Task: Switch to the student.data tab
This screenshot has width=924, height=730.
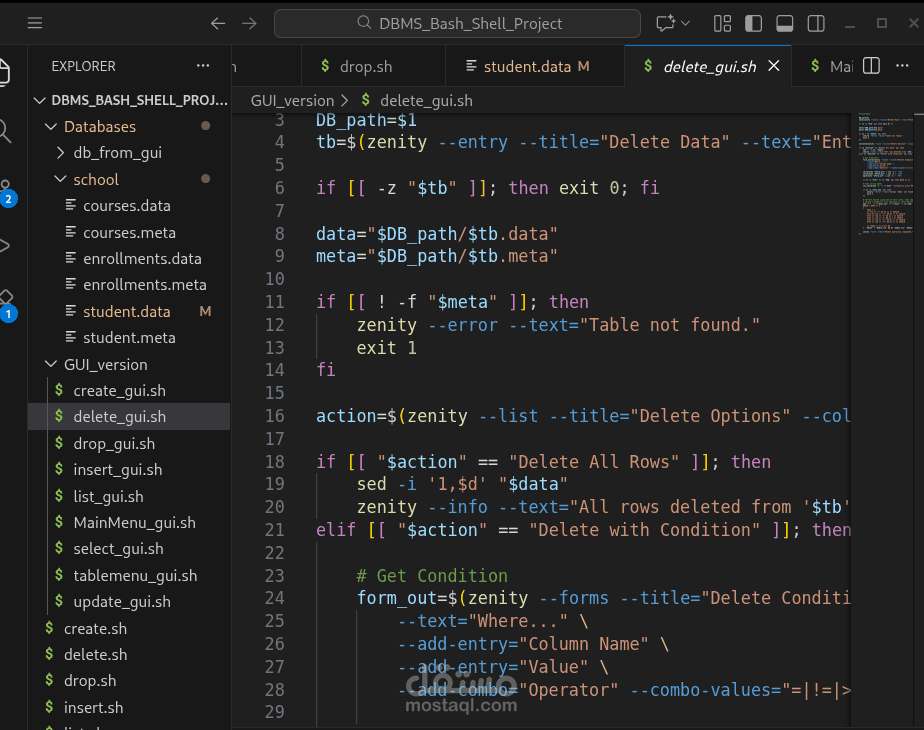Action: point(527,67)
